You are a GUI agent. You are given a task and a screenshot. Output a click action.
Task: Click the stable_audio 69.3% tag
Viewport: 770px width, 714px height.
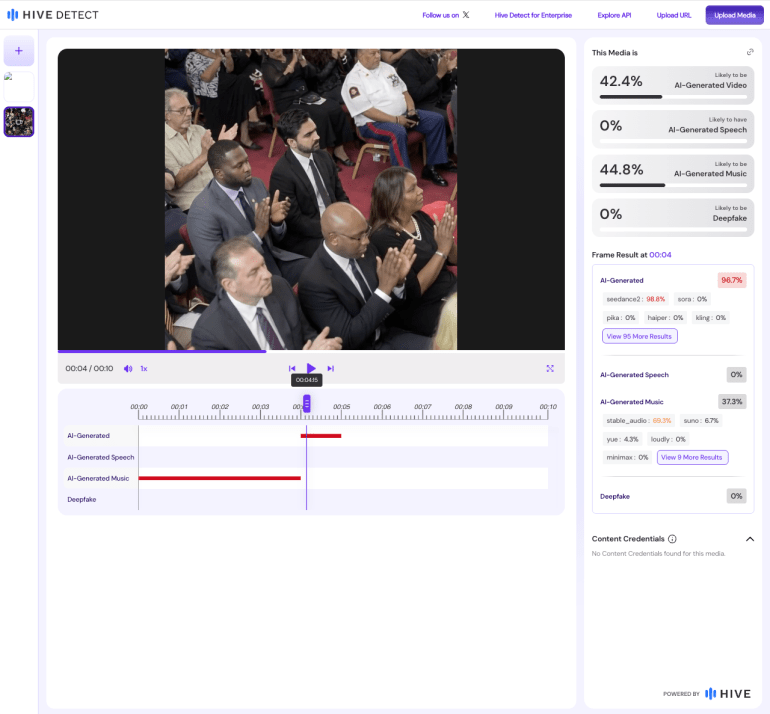[x=638, y=420]
